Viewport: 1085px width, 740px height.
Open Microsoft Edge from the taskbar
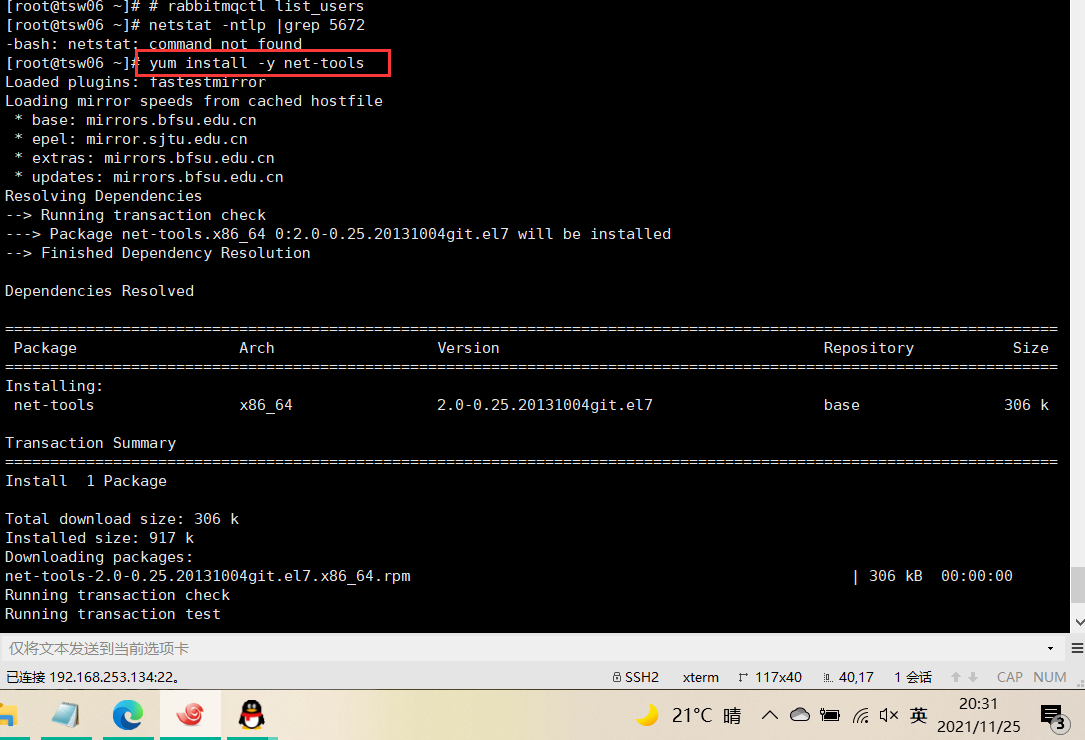[128, 714]
